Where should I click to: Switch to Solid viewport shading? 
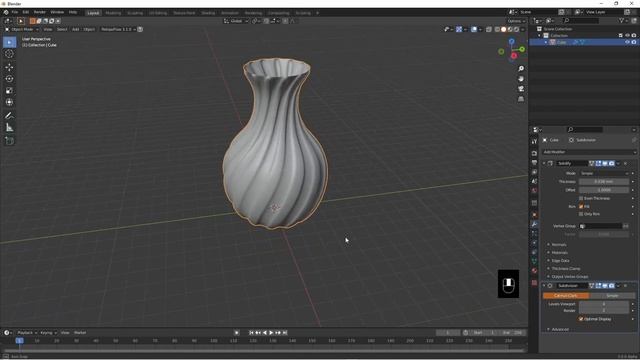(503, 29)
